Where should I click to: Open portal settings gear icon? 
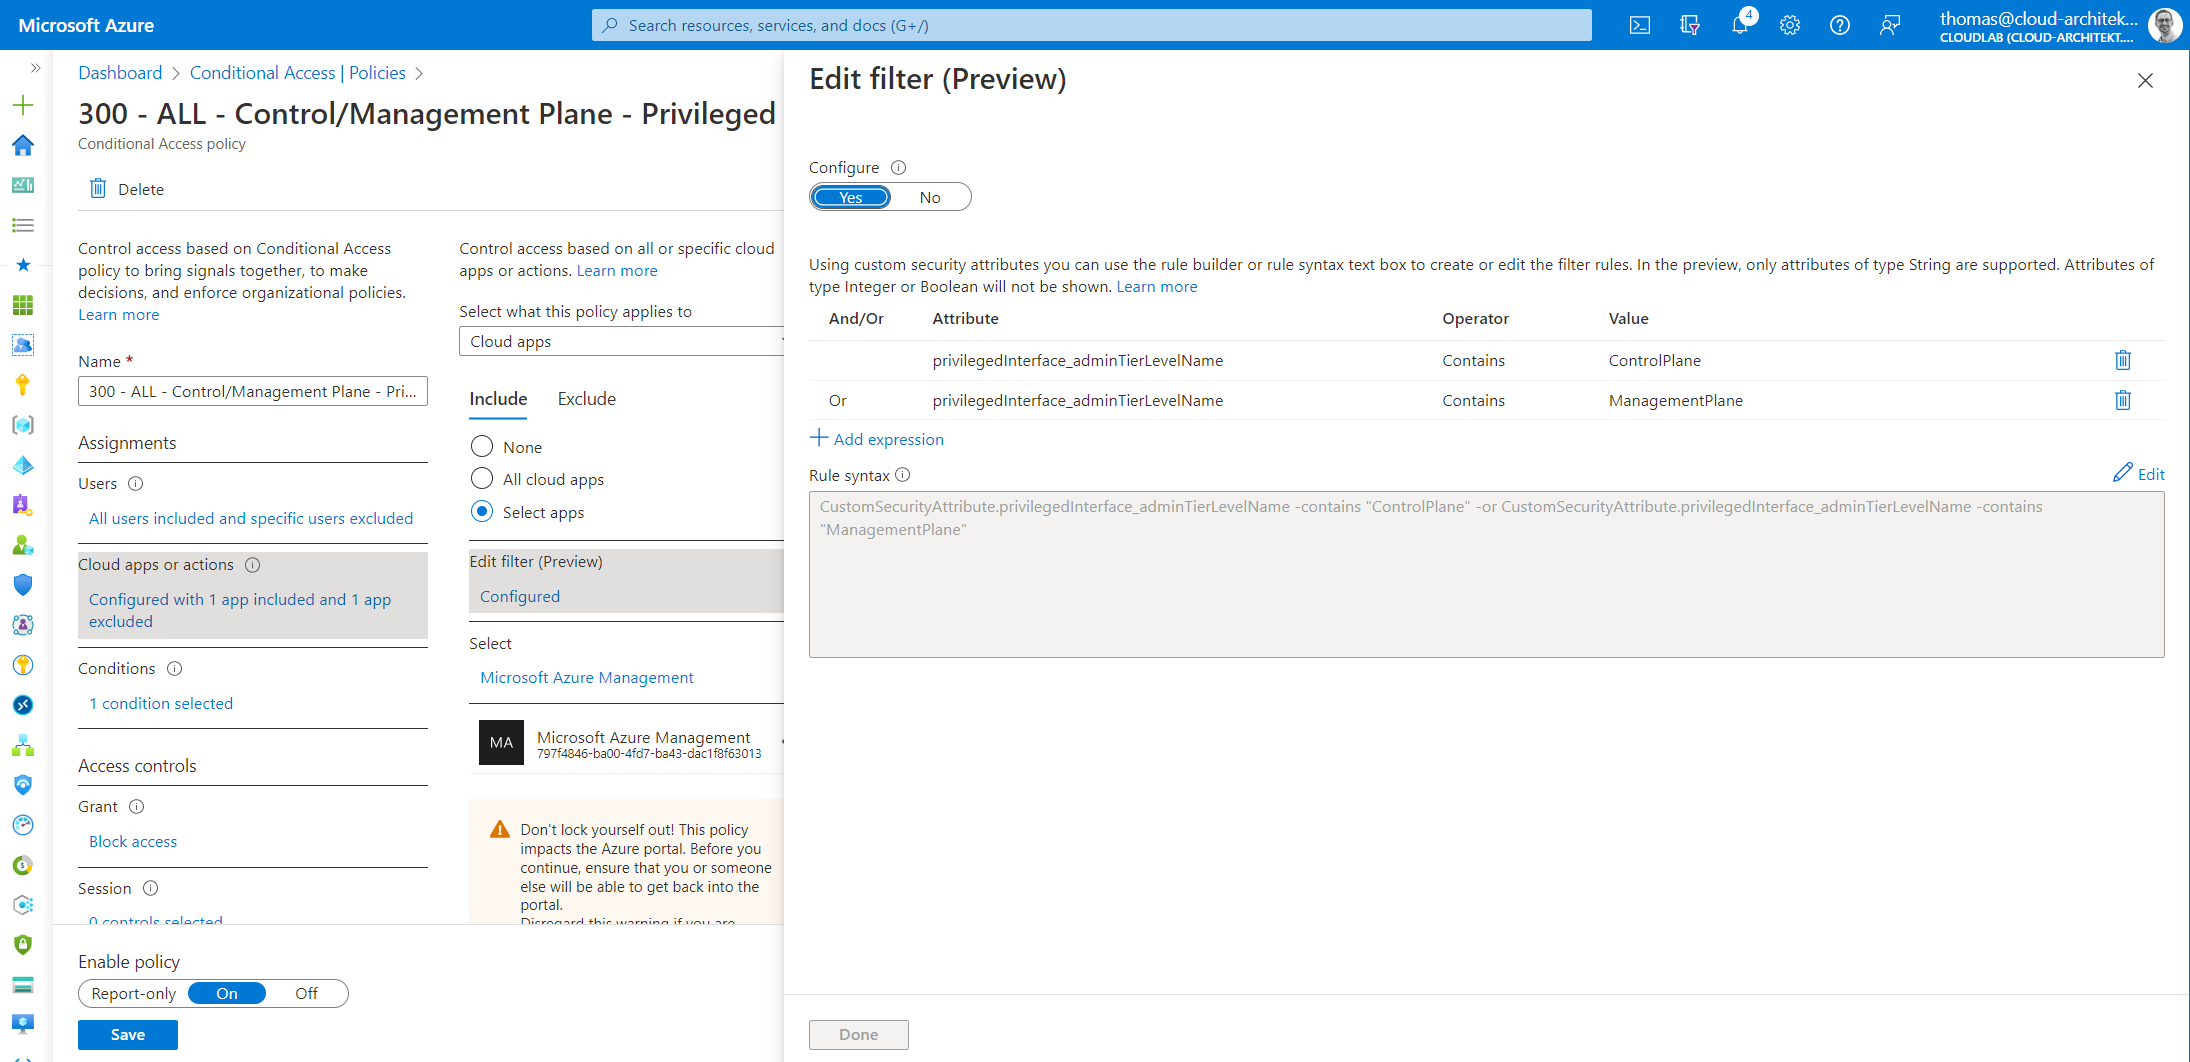click(x=1790, y=25)
